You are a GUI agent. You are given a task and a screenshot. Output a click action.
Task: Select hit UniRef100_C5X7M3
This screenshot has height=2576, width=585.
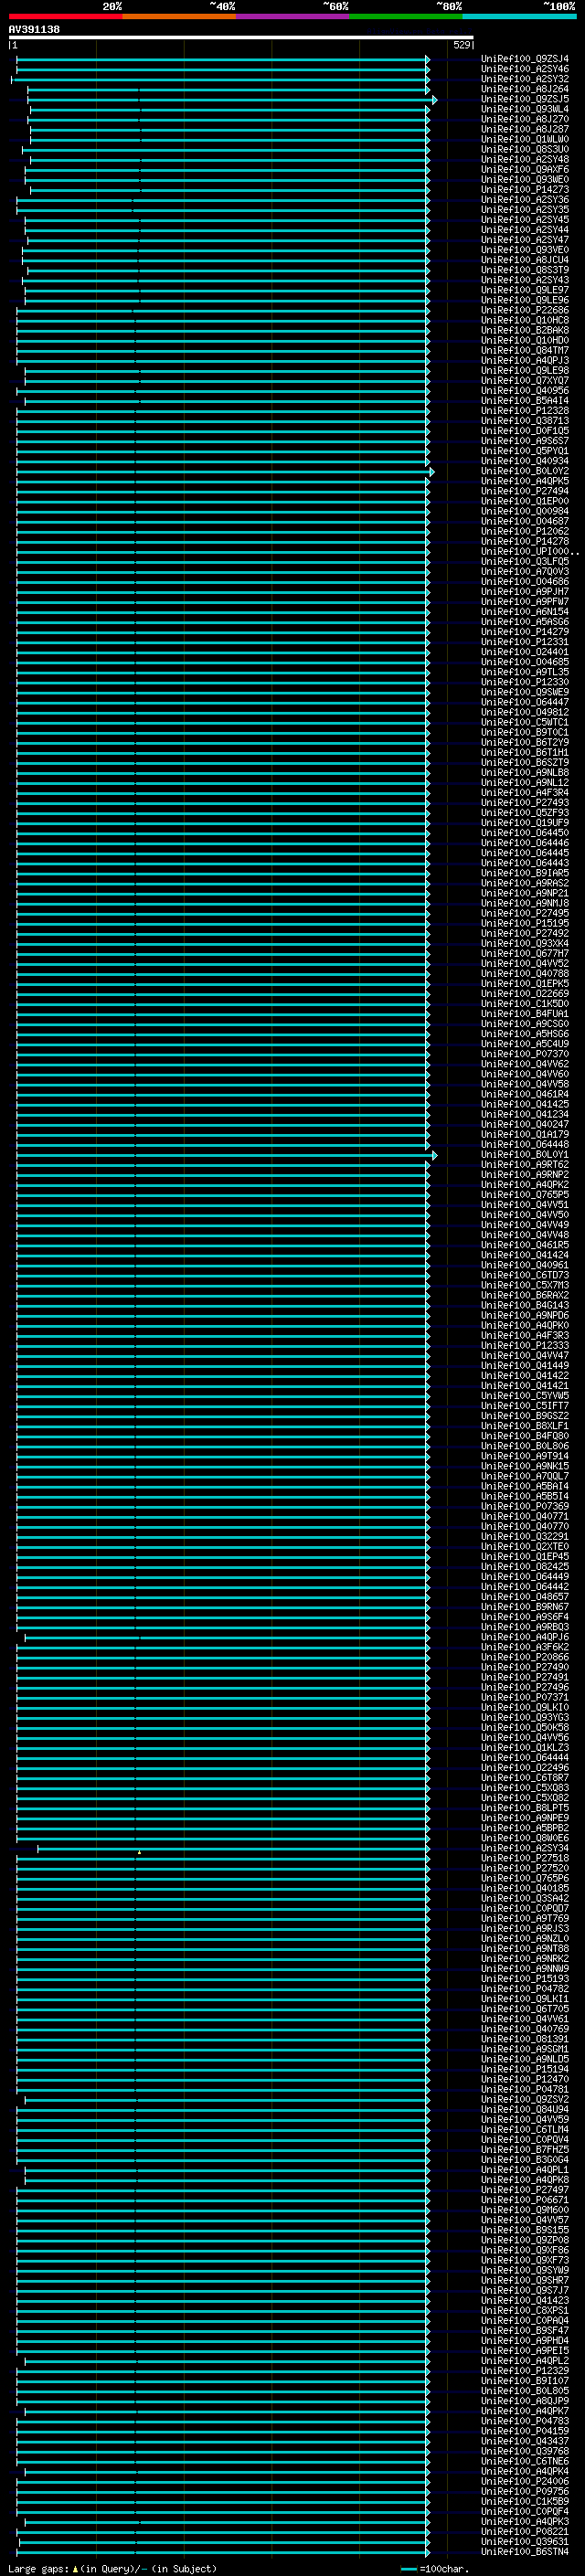coord(524,1286)
